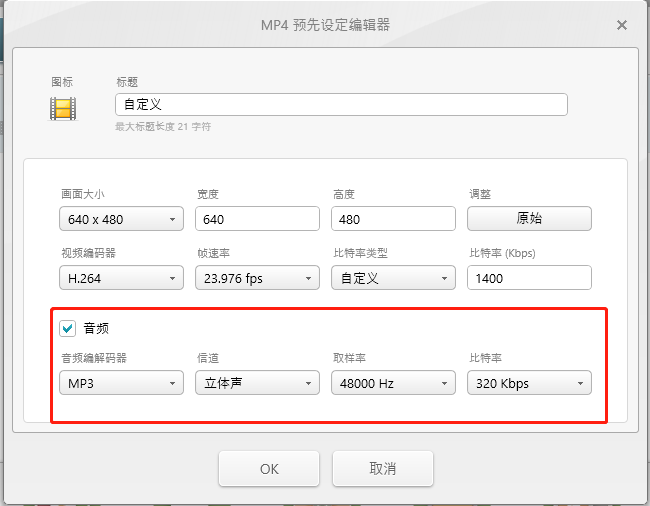
Task: Open the 取样率 48000 Hz dropdown
Action: 393,383
